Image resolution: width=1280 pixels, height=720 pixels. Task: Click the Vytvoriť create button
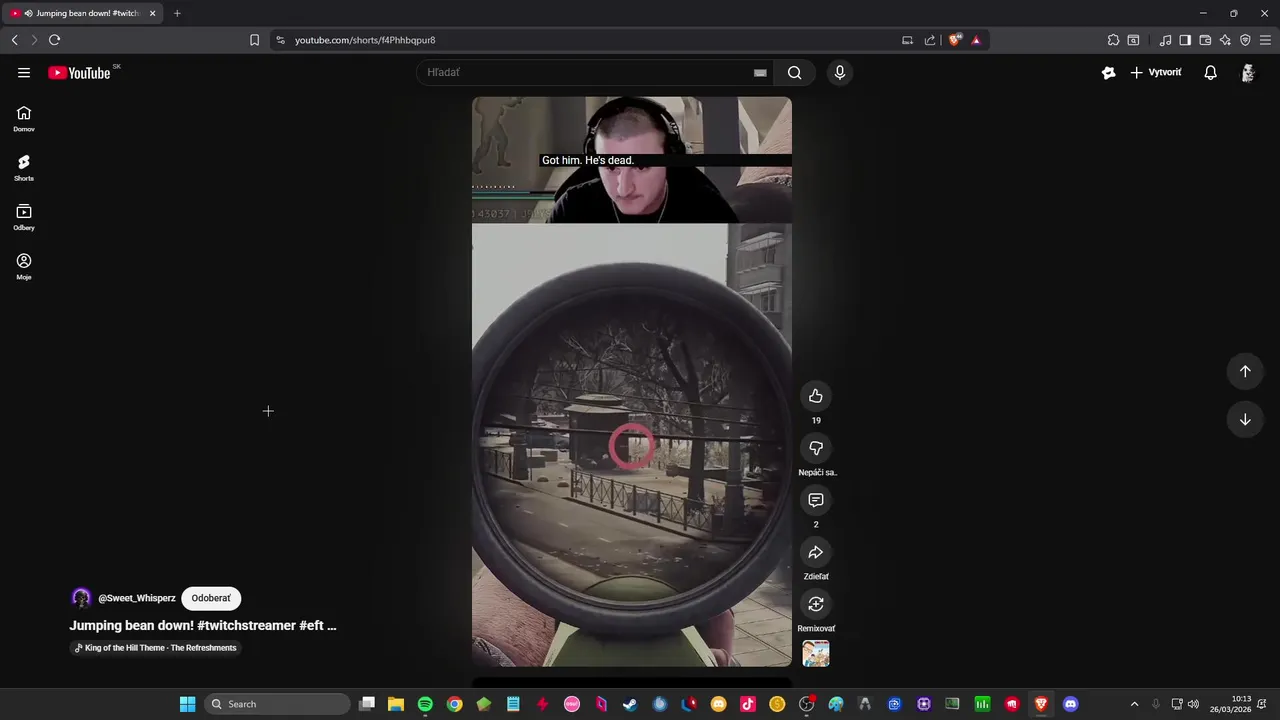1156,72
